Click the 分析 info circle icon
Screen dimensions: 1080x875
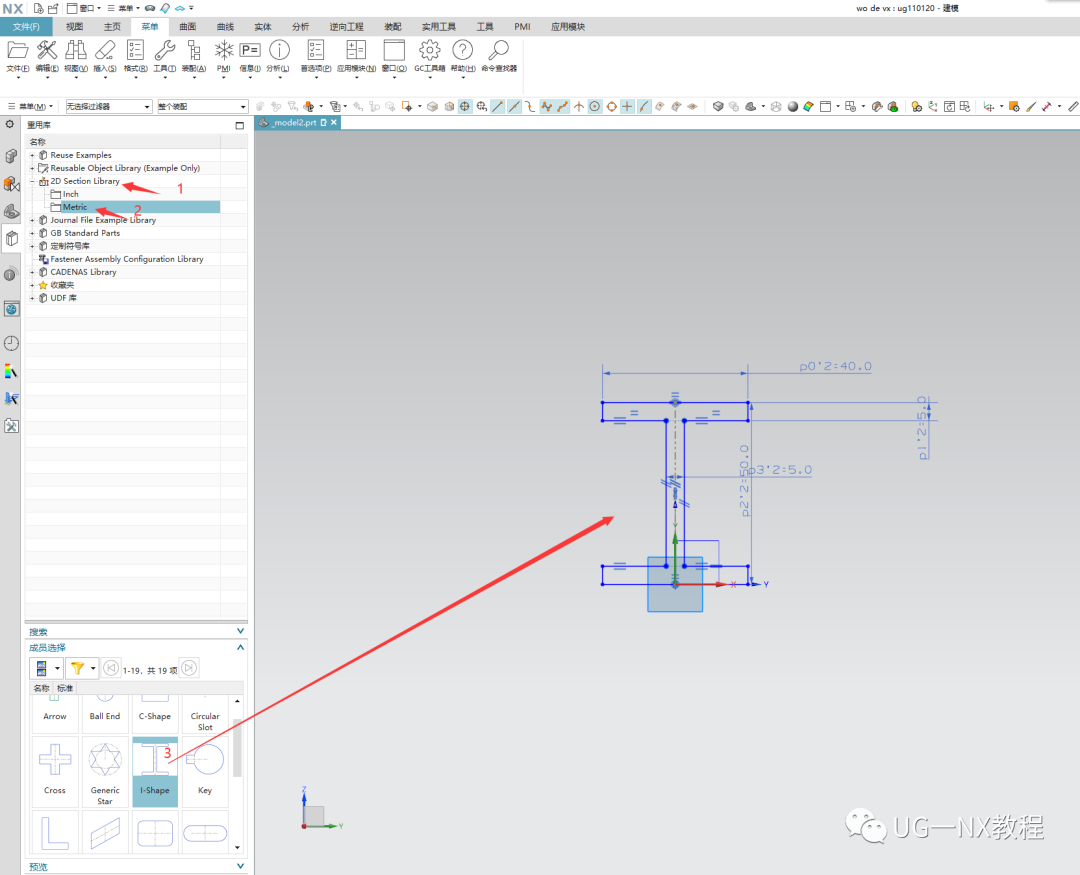click(x=280, y=50)
